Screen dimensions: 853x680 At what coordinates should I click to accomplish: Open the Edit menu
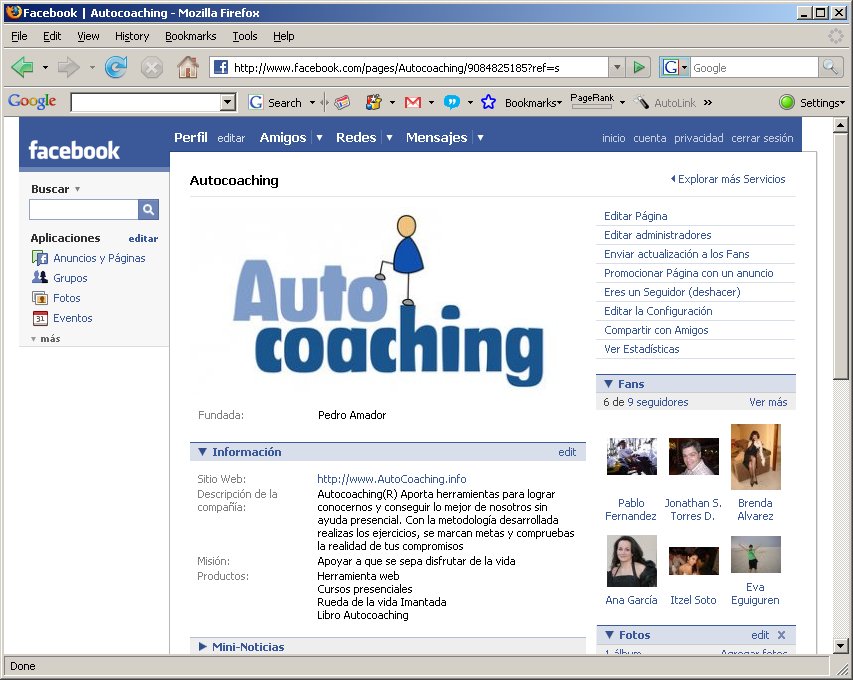coord(52,36)
